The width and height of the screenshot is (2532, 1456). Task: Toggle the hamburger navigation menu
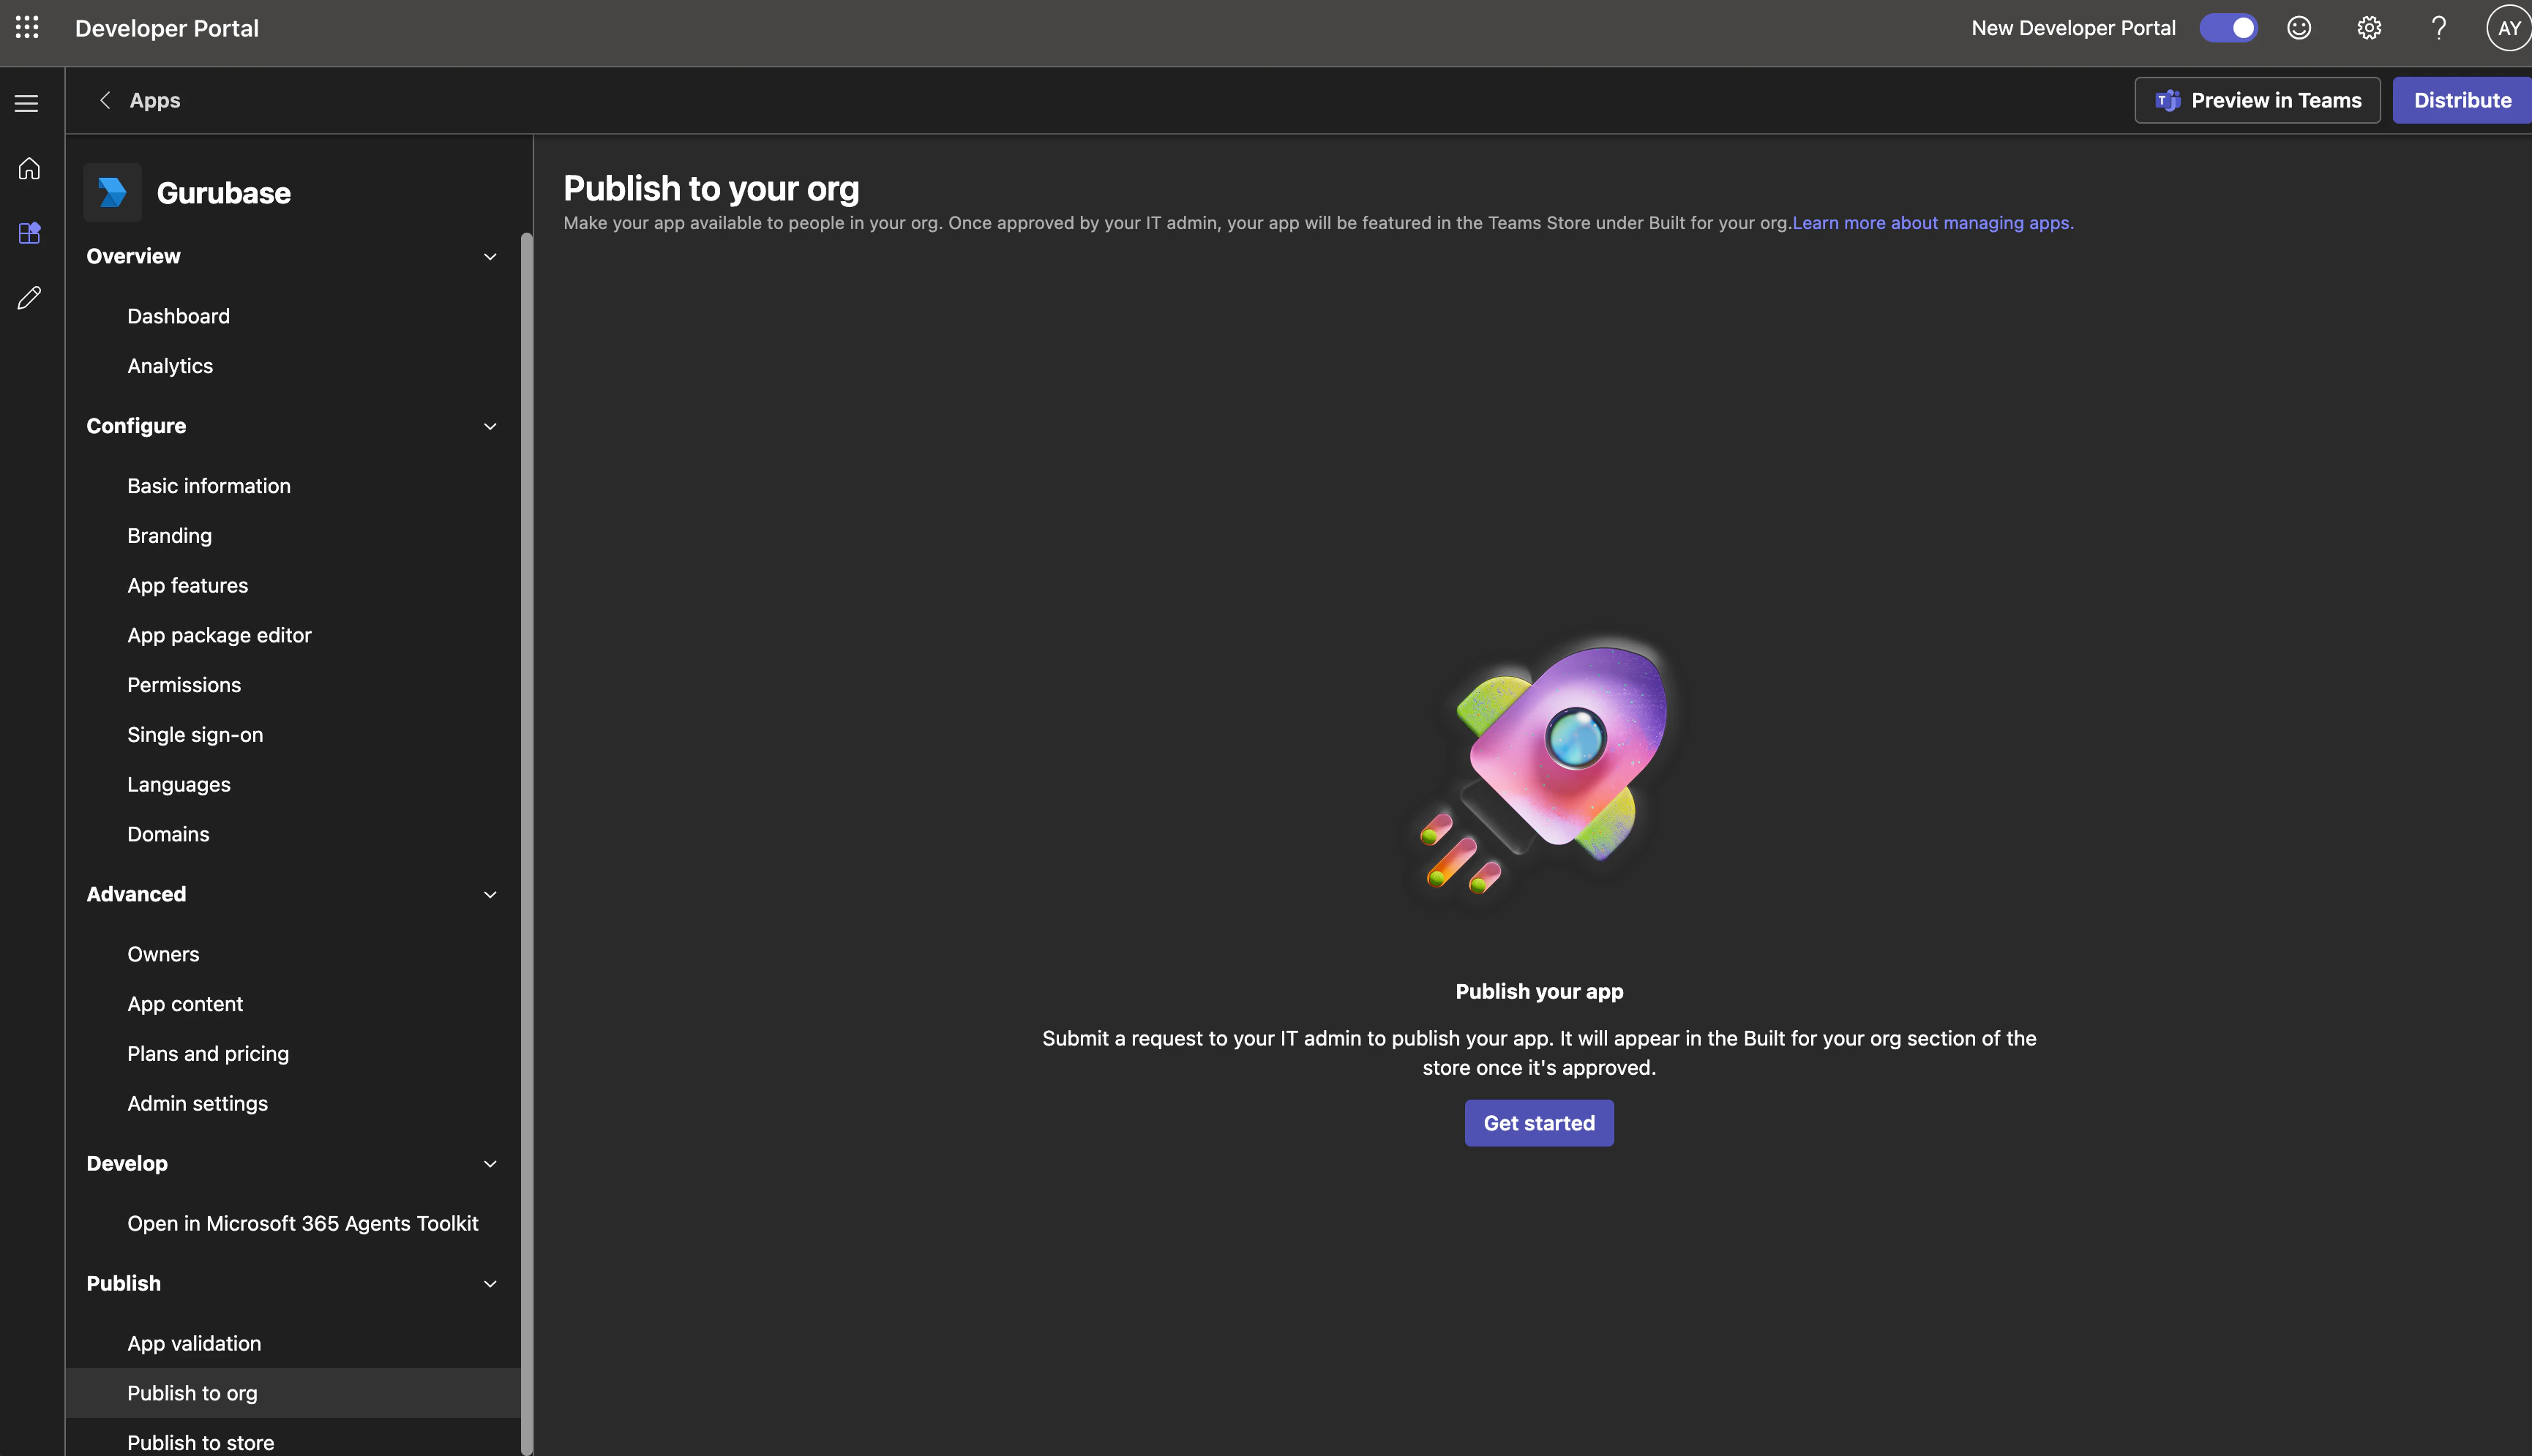click(27, 103)
